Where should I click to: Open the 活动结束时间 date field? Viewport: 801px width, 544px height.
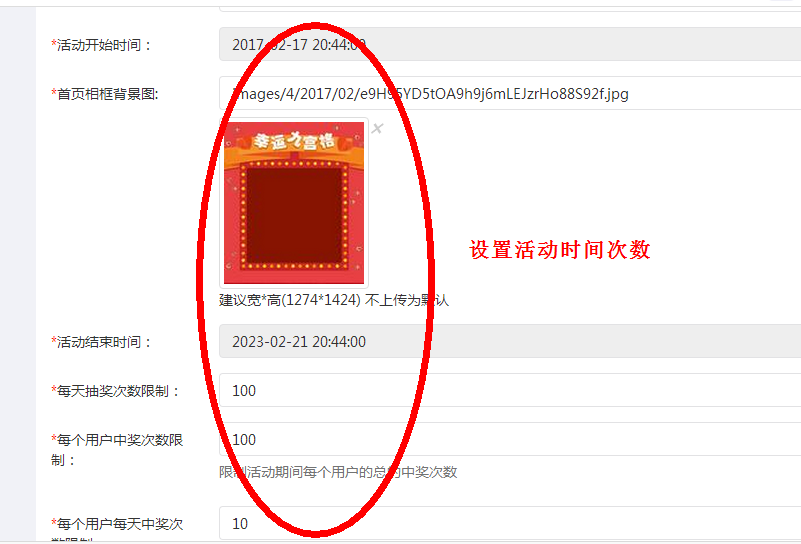tap(510, 341)
